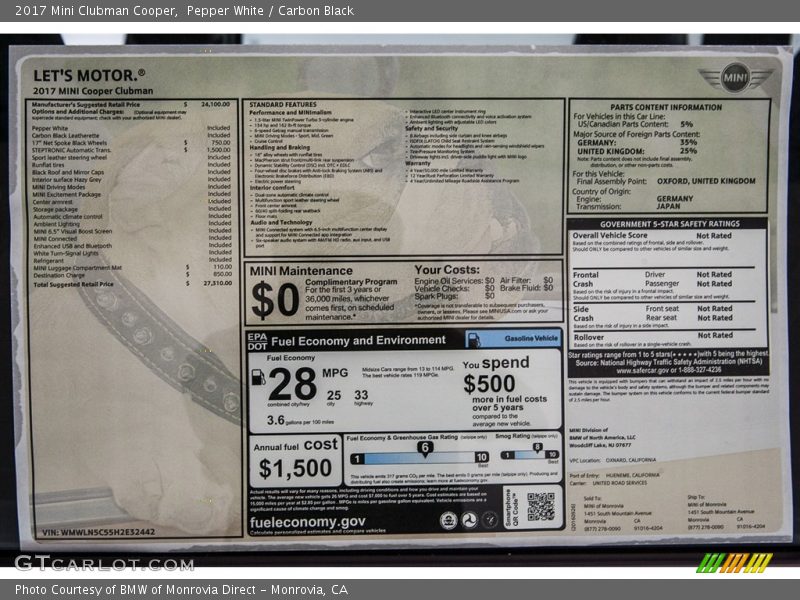Click 'UNITED KINGDOM: 25%' parts line
800x600 pixels.
pos(637,151)
